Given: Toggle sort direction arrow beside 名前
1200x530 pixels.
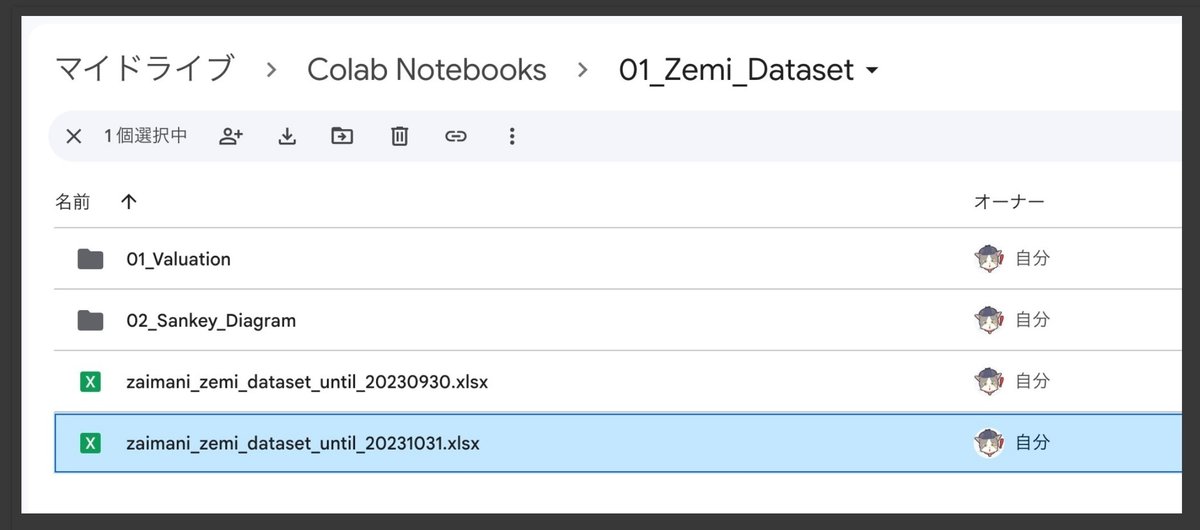Looking at the screenshot, I should [x=128, y=202].
